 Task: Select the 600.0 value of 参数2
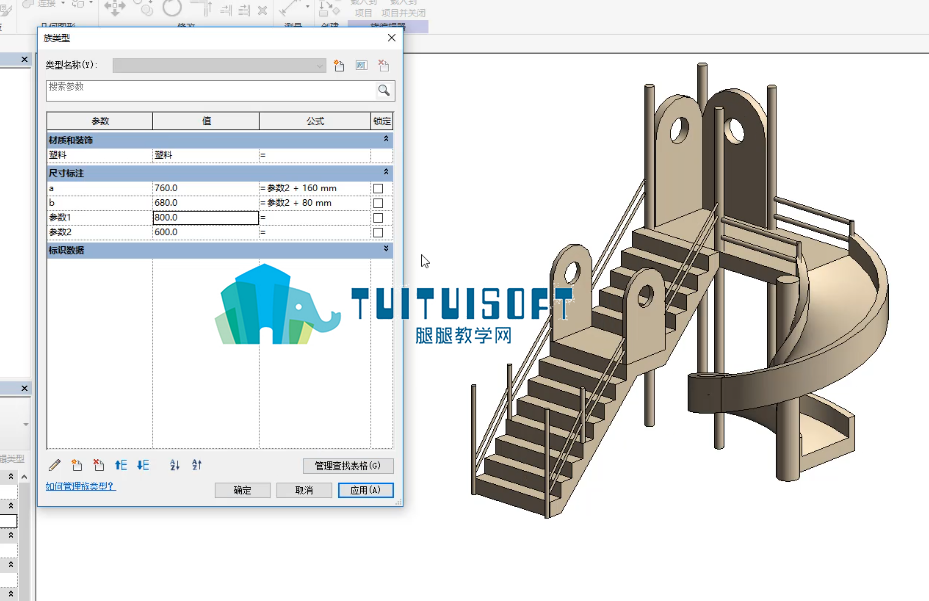pyautogui.click(x=206, y=232)
